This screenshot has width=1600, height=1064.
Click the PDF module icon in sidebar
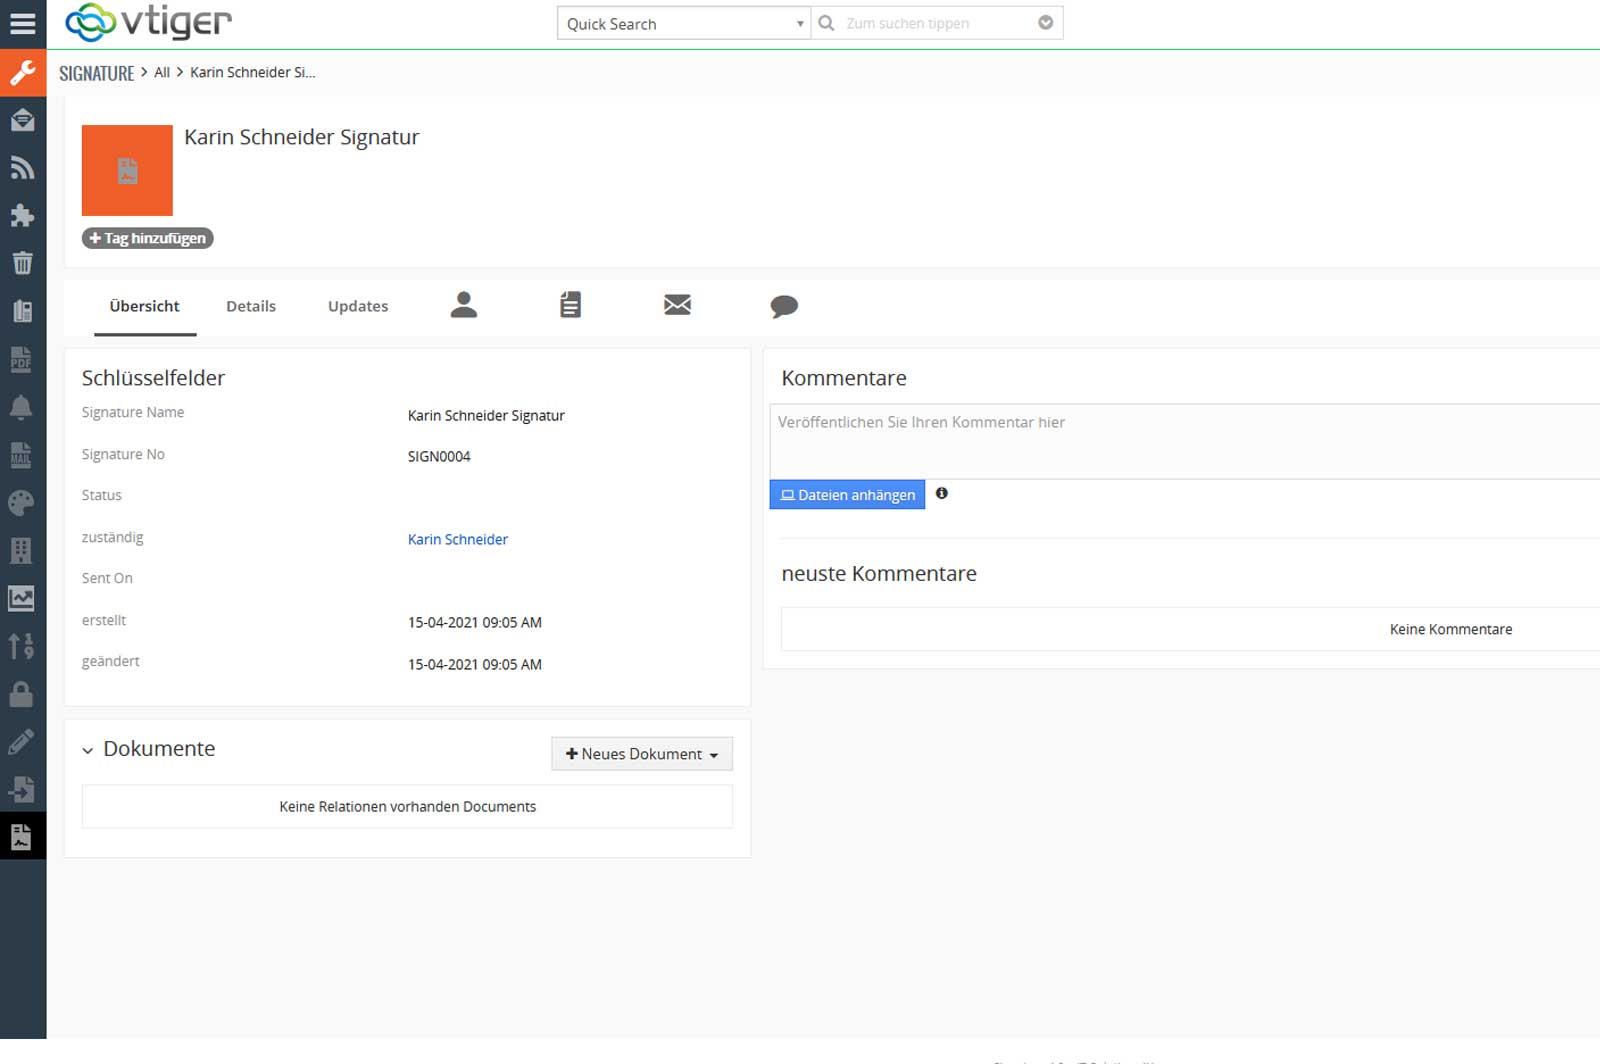click(x=22, y=360)
